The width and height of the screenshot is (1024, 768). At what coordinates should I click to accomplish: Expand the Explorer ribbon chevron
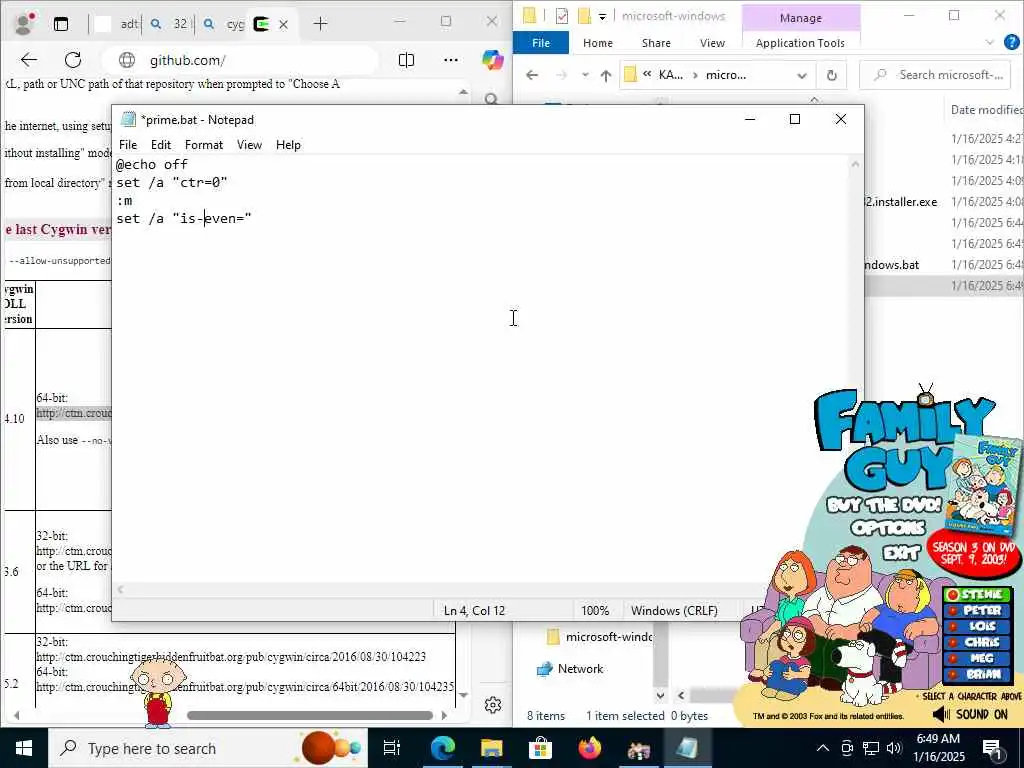989,43
